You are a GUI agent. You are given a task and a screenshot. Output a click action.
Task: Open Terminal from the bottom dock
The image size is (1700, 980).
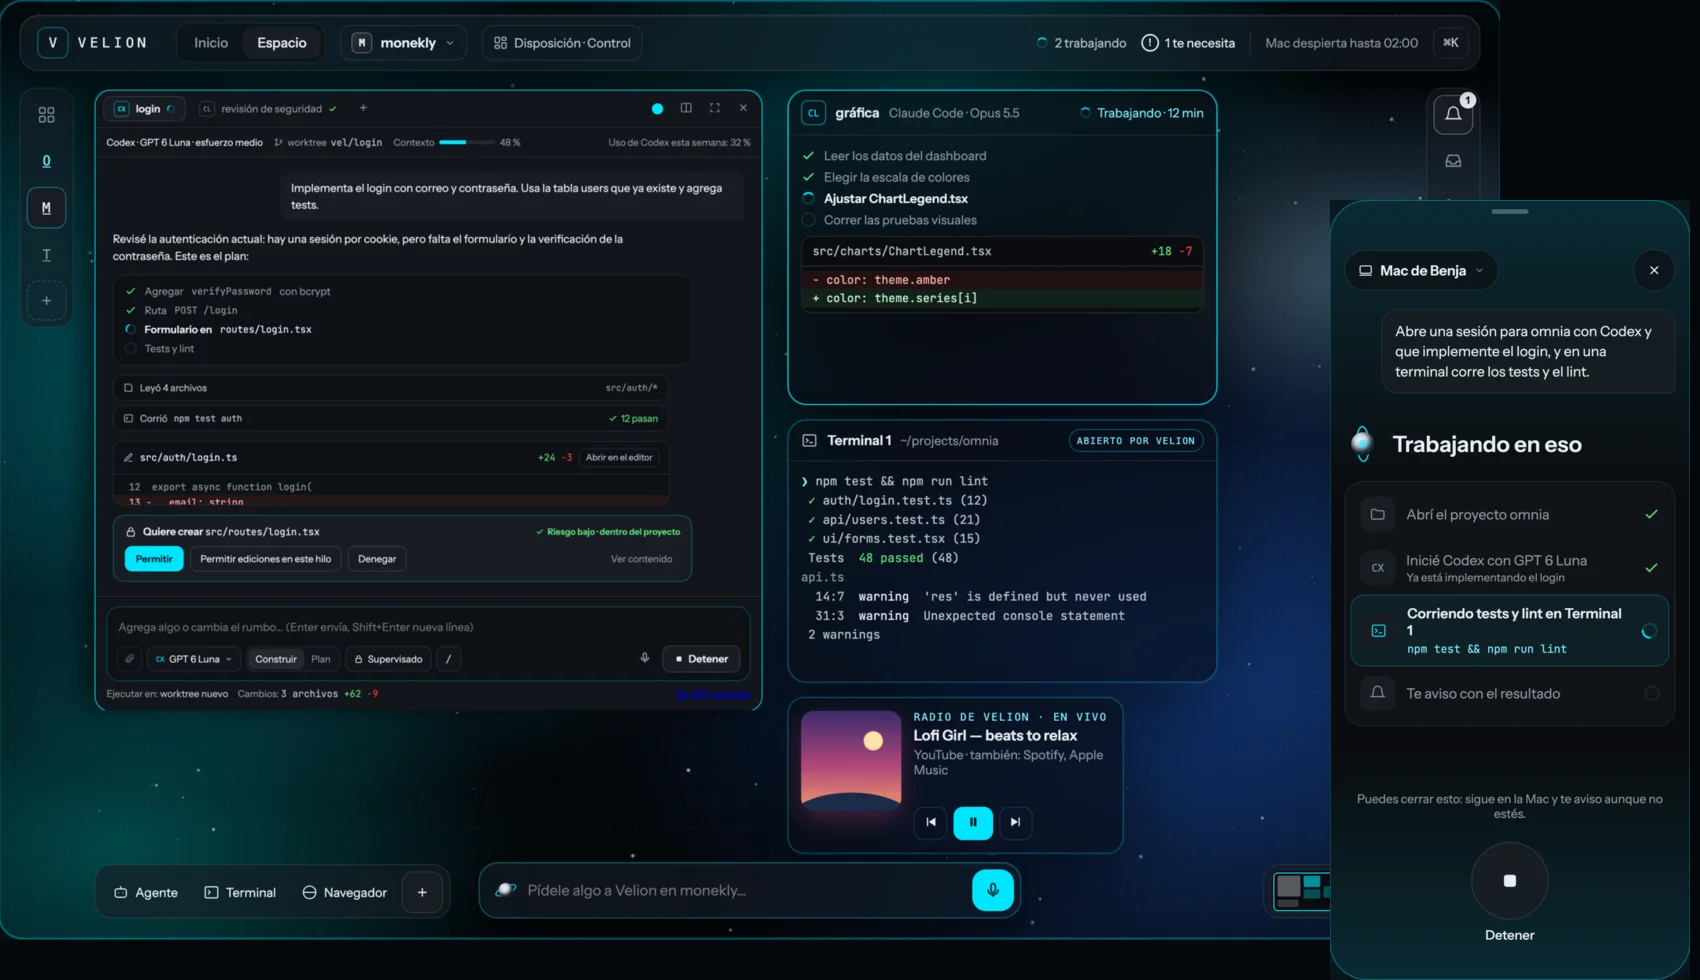pos(240,892)
